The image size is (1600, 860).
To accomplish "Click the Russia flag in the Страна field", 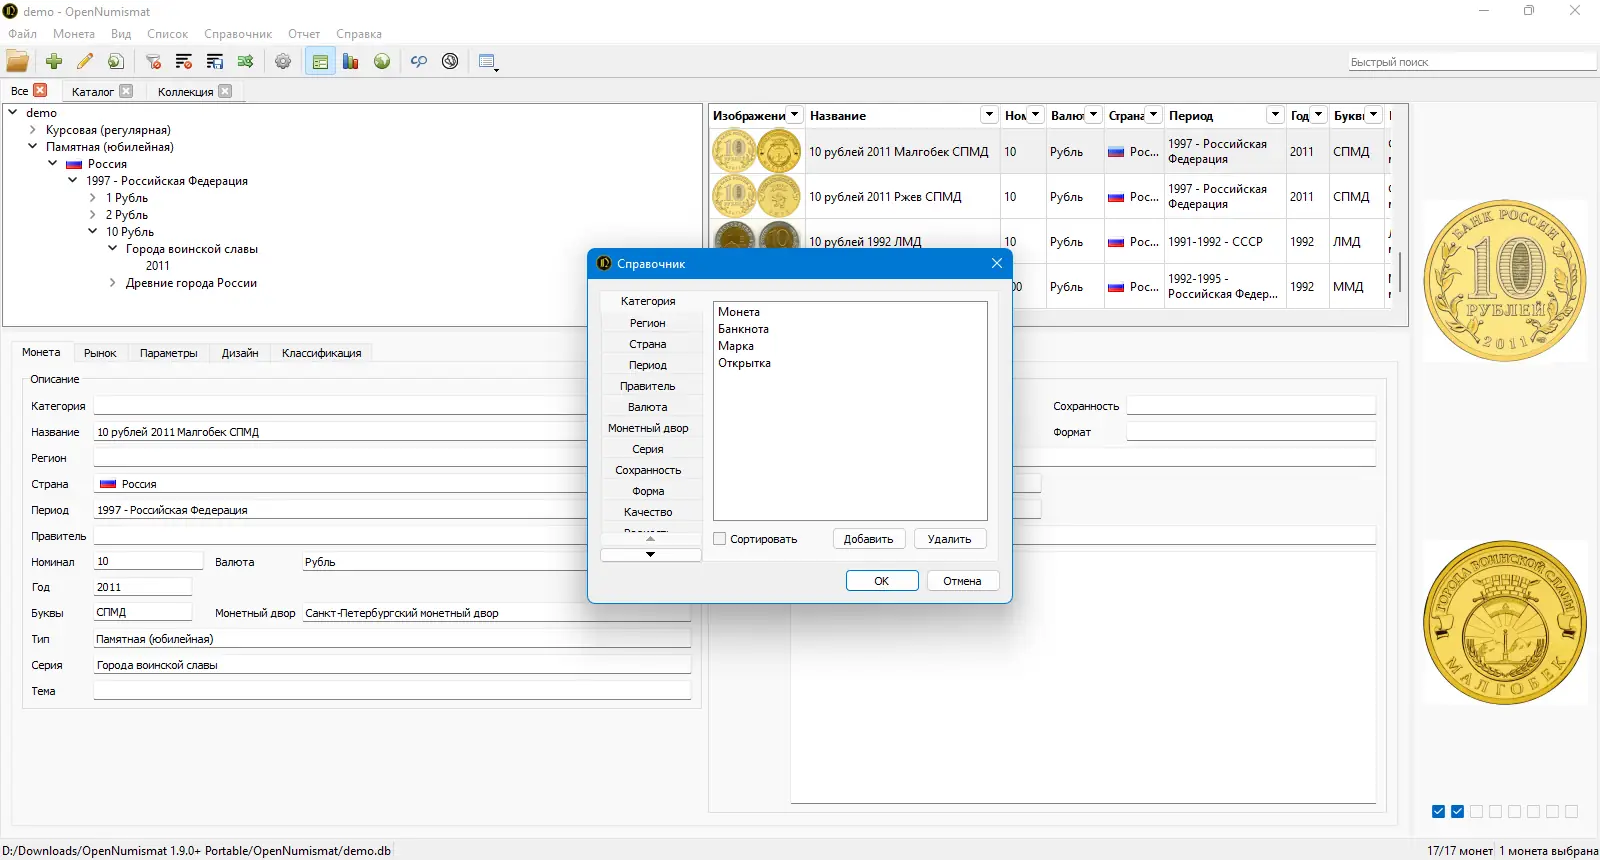I will [x=108, y=484].
